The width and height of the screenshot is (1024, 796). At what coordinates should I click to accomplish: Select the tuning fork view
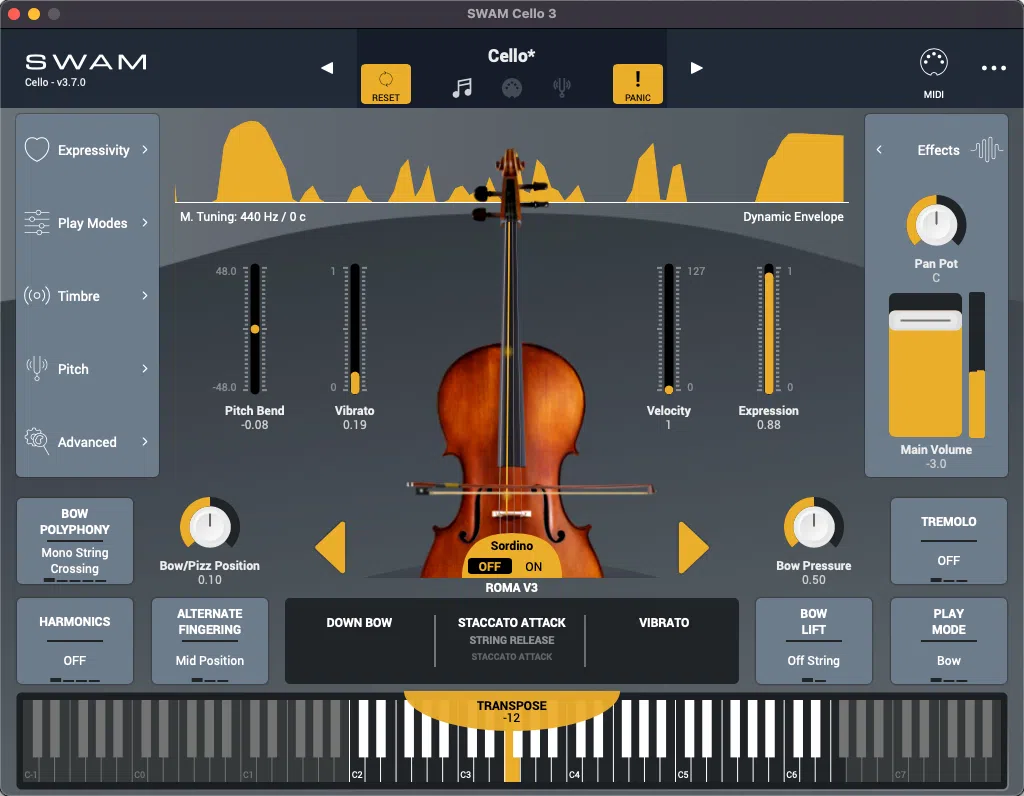point(562,86)
